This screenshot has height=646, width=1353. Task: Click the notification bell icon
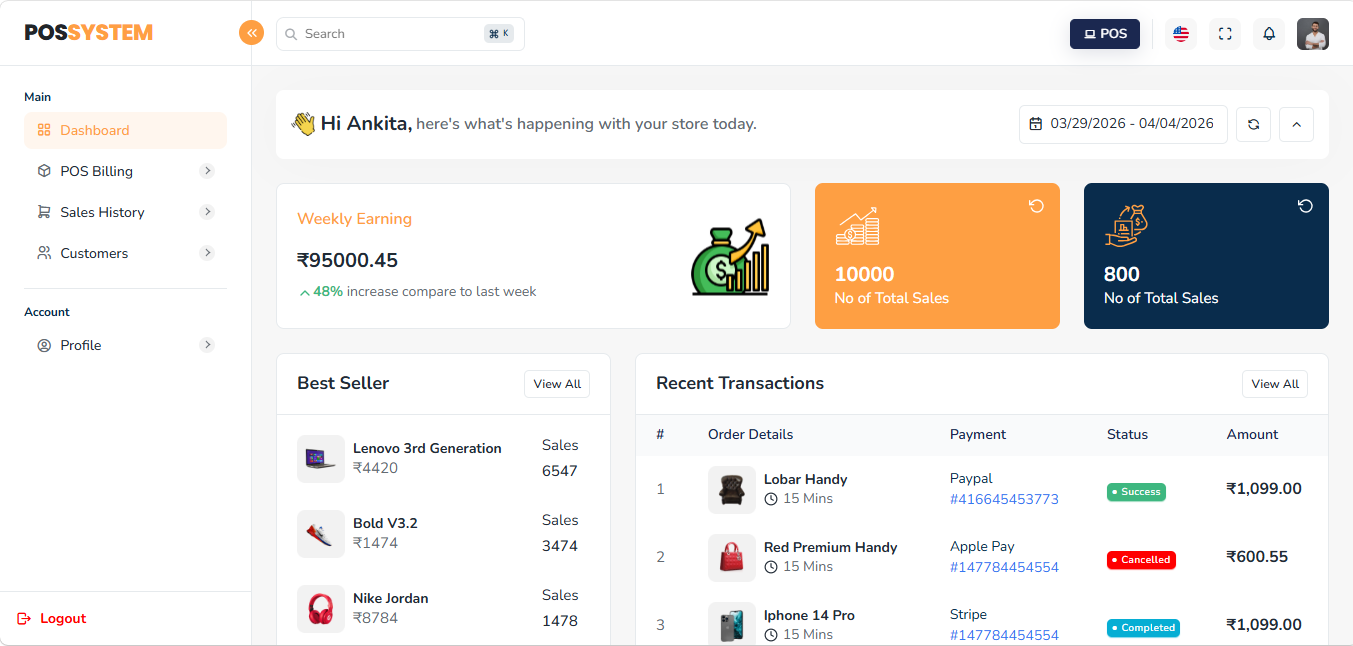pyautogui.click(x=1269, y=34)
